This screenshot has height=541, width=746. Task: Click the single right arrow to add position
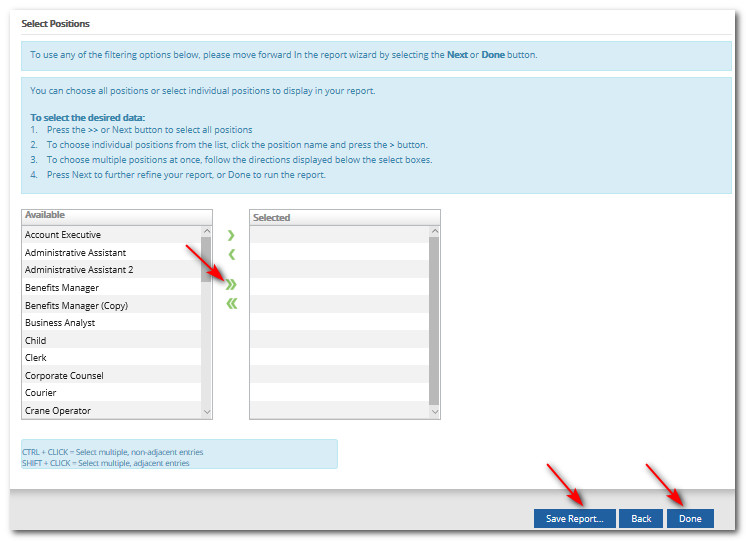(231, 235)
